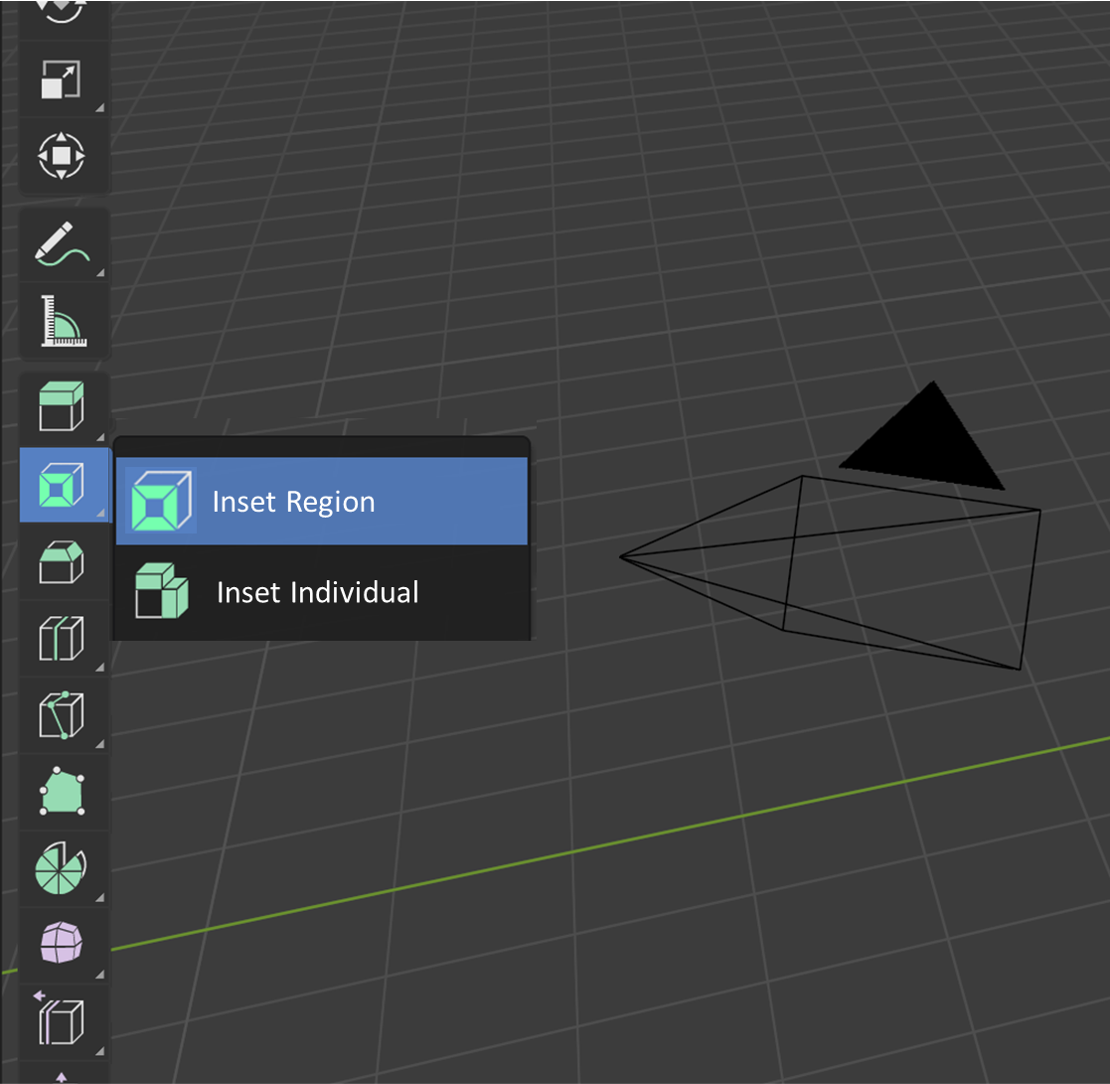1110x1084 pixels.
Task: Select the Transform tool
Action: [x=63, y=155]
